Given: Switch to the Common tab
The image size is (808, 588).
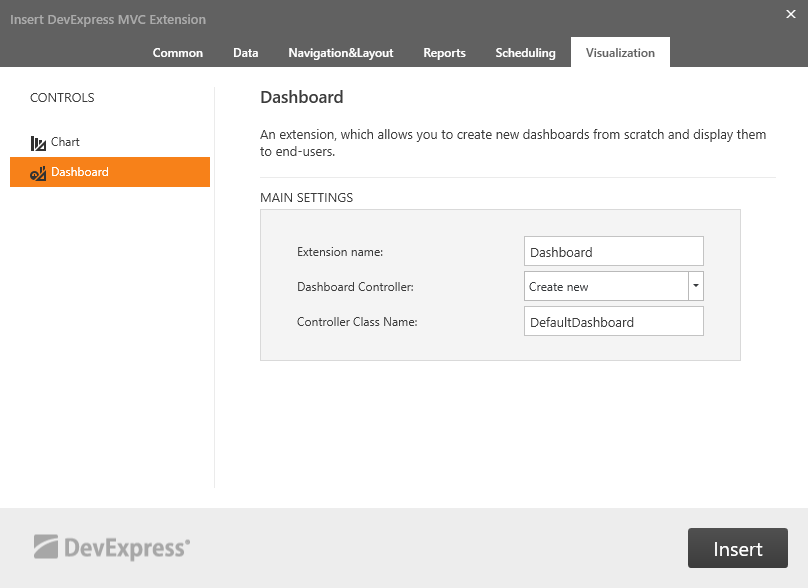Looking at the screenshot, I should tap(178, 53).
